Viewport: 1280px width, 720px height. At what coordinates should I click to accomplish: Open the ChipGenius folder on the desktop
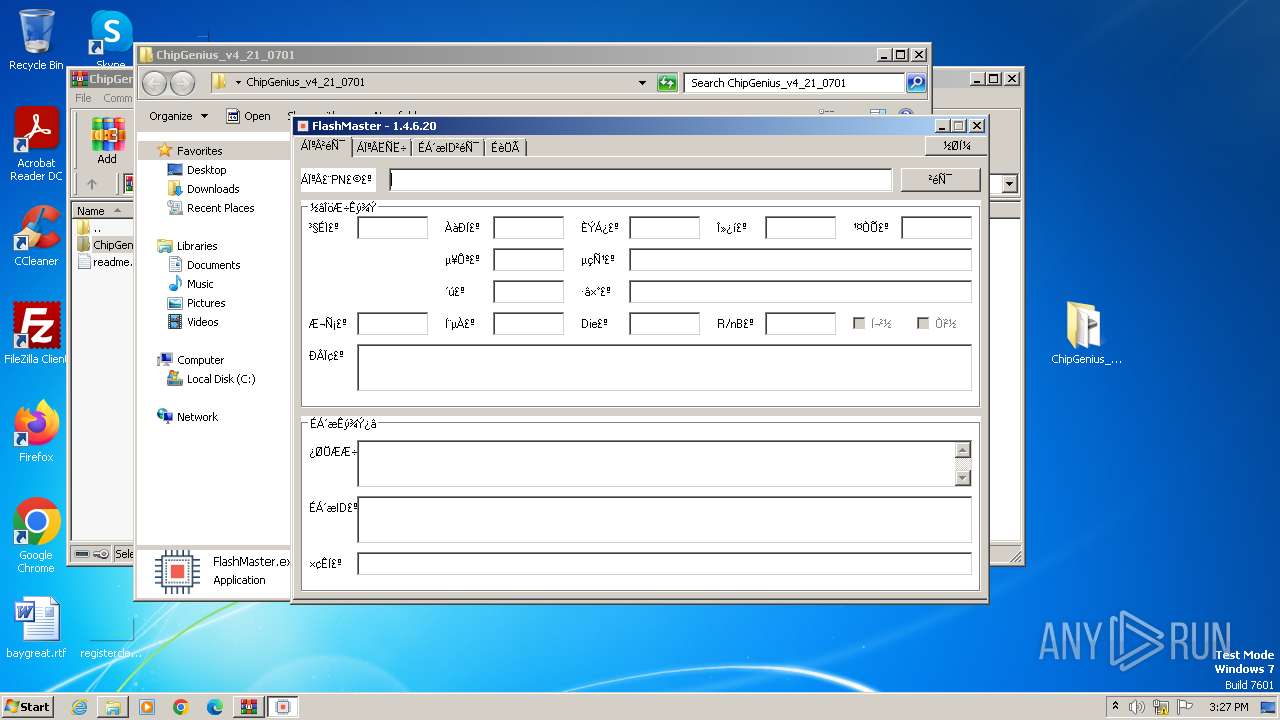[1086, 333]
